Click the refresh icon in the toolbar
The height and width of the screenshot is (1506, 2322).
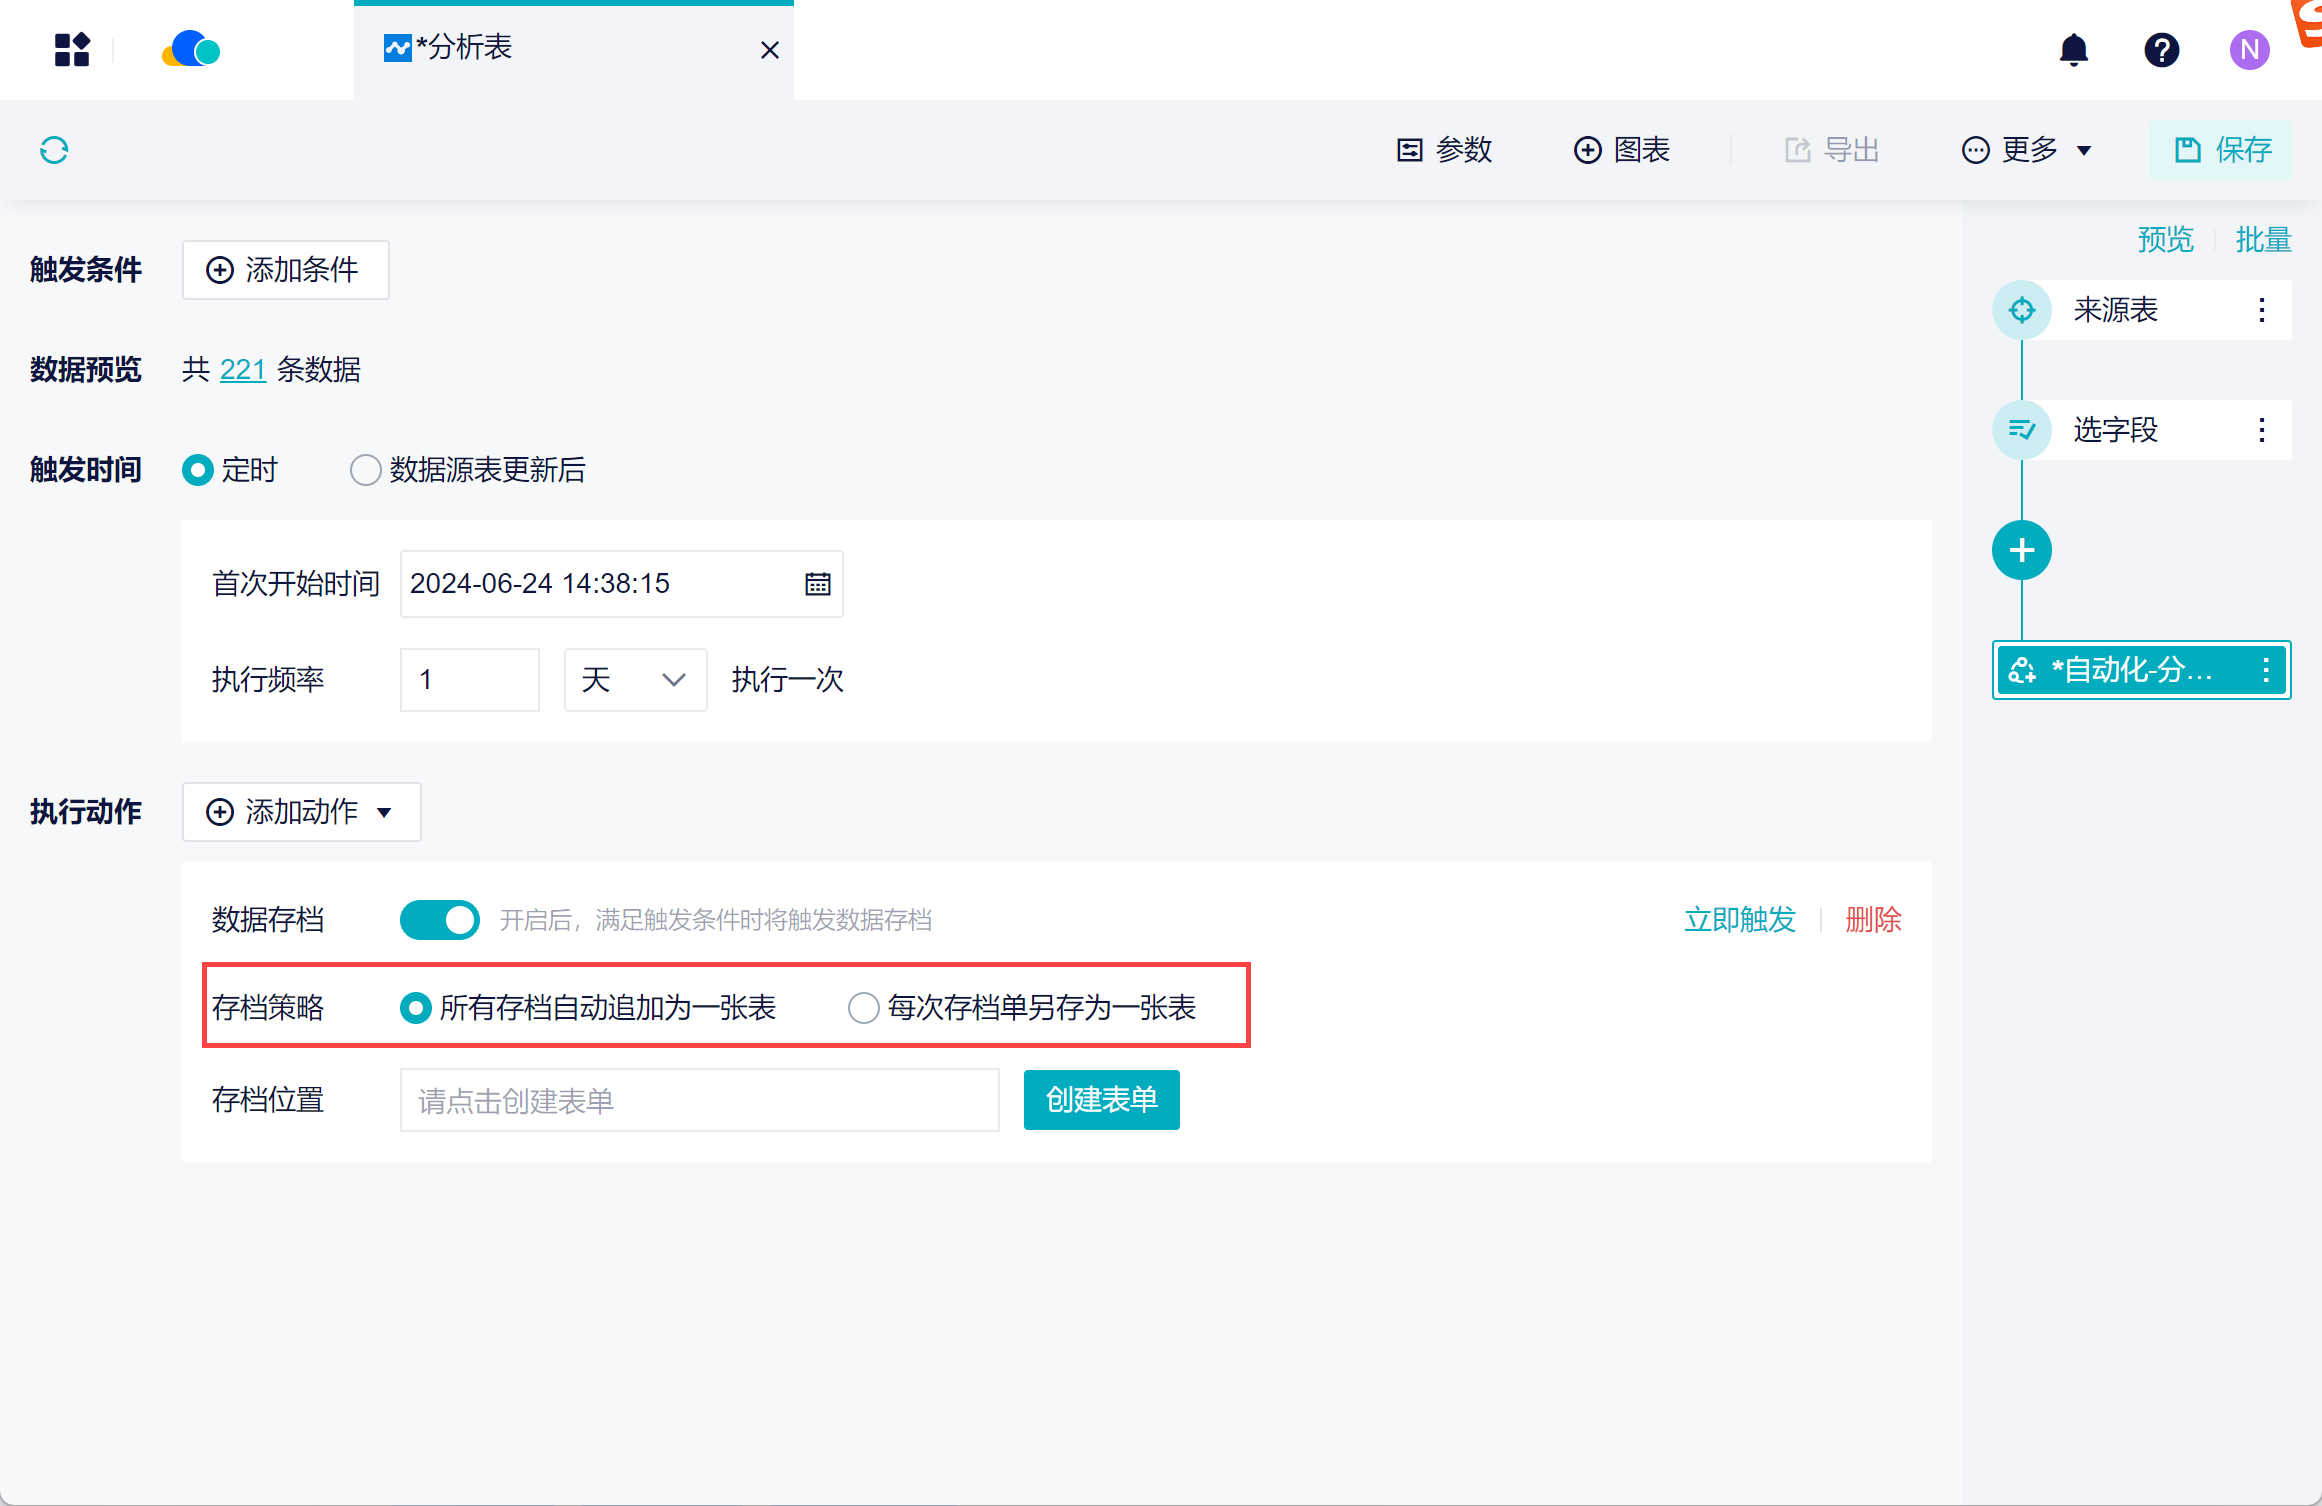point(54,150)
